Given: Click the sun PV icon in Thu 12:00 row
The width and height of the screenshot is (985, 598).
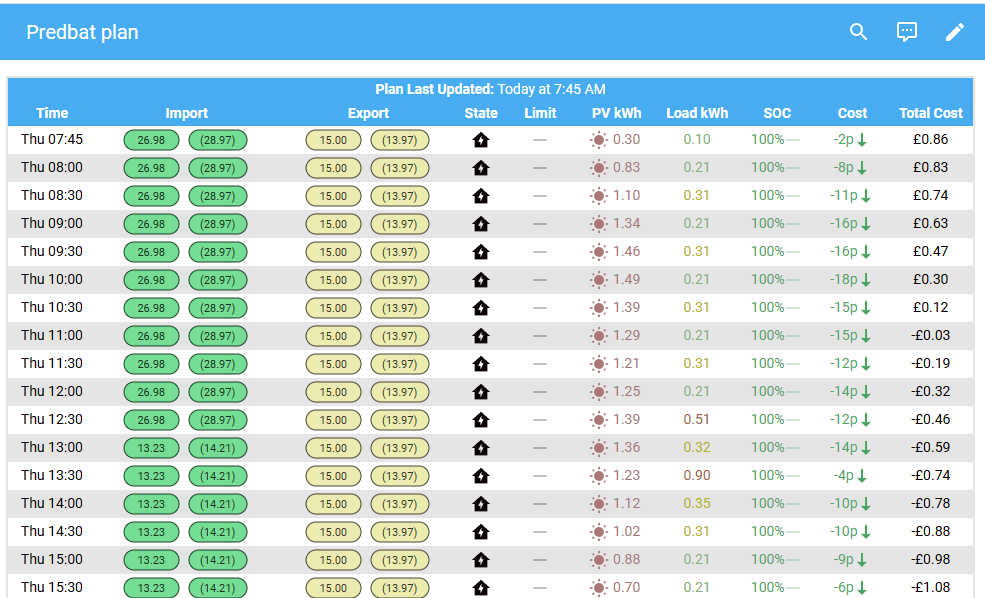Looking at the screenshot, I should [599, 392].
